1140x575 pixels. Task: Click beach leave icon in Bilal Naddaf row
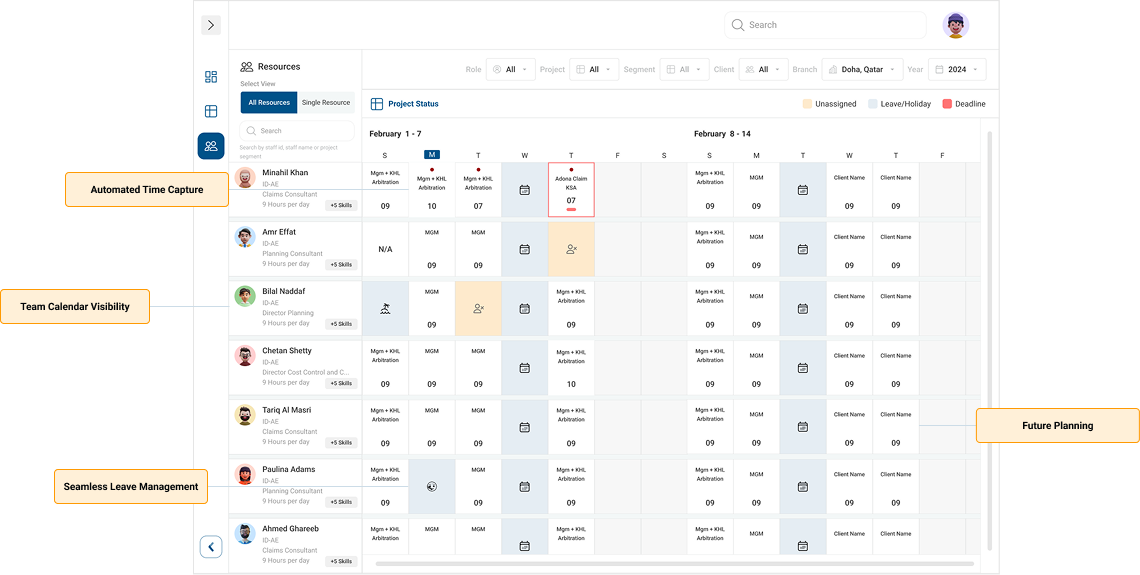[x=385, y=309]
